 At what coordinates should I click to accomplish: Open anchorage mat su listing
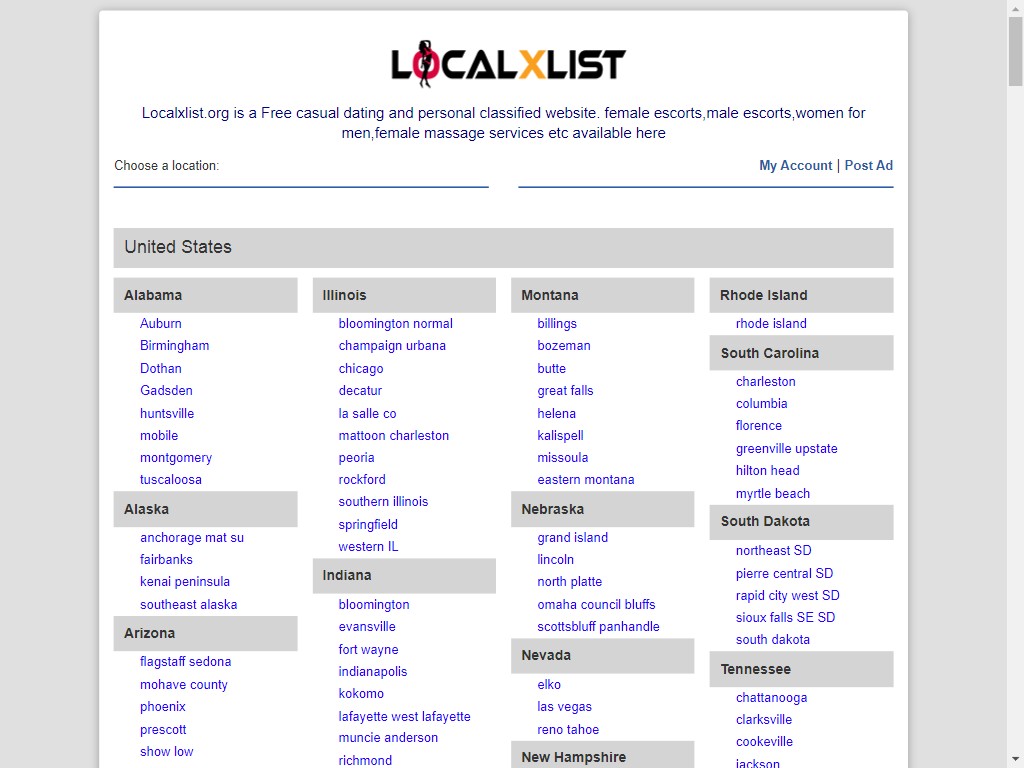(x=191, y=537)
